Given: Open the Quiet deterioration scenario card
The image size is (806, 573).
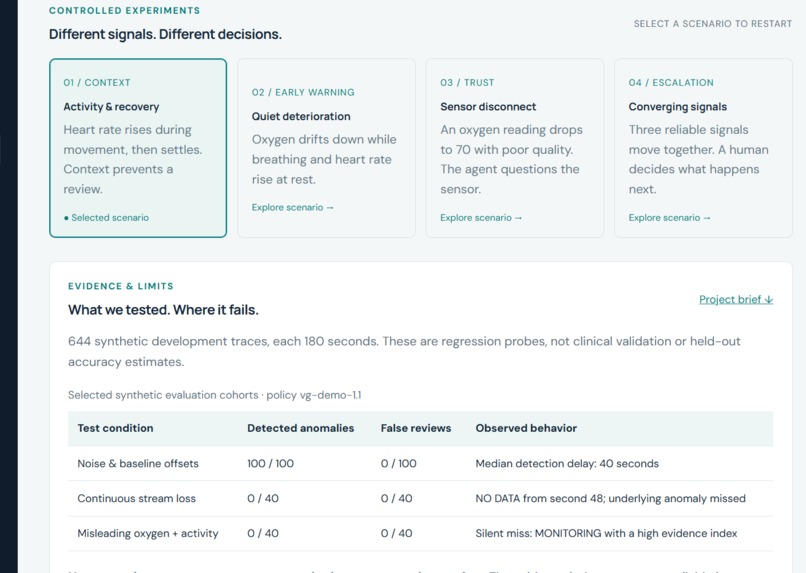Looking at the screenshot, I should point(326,148).
